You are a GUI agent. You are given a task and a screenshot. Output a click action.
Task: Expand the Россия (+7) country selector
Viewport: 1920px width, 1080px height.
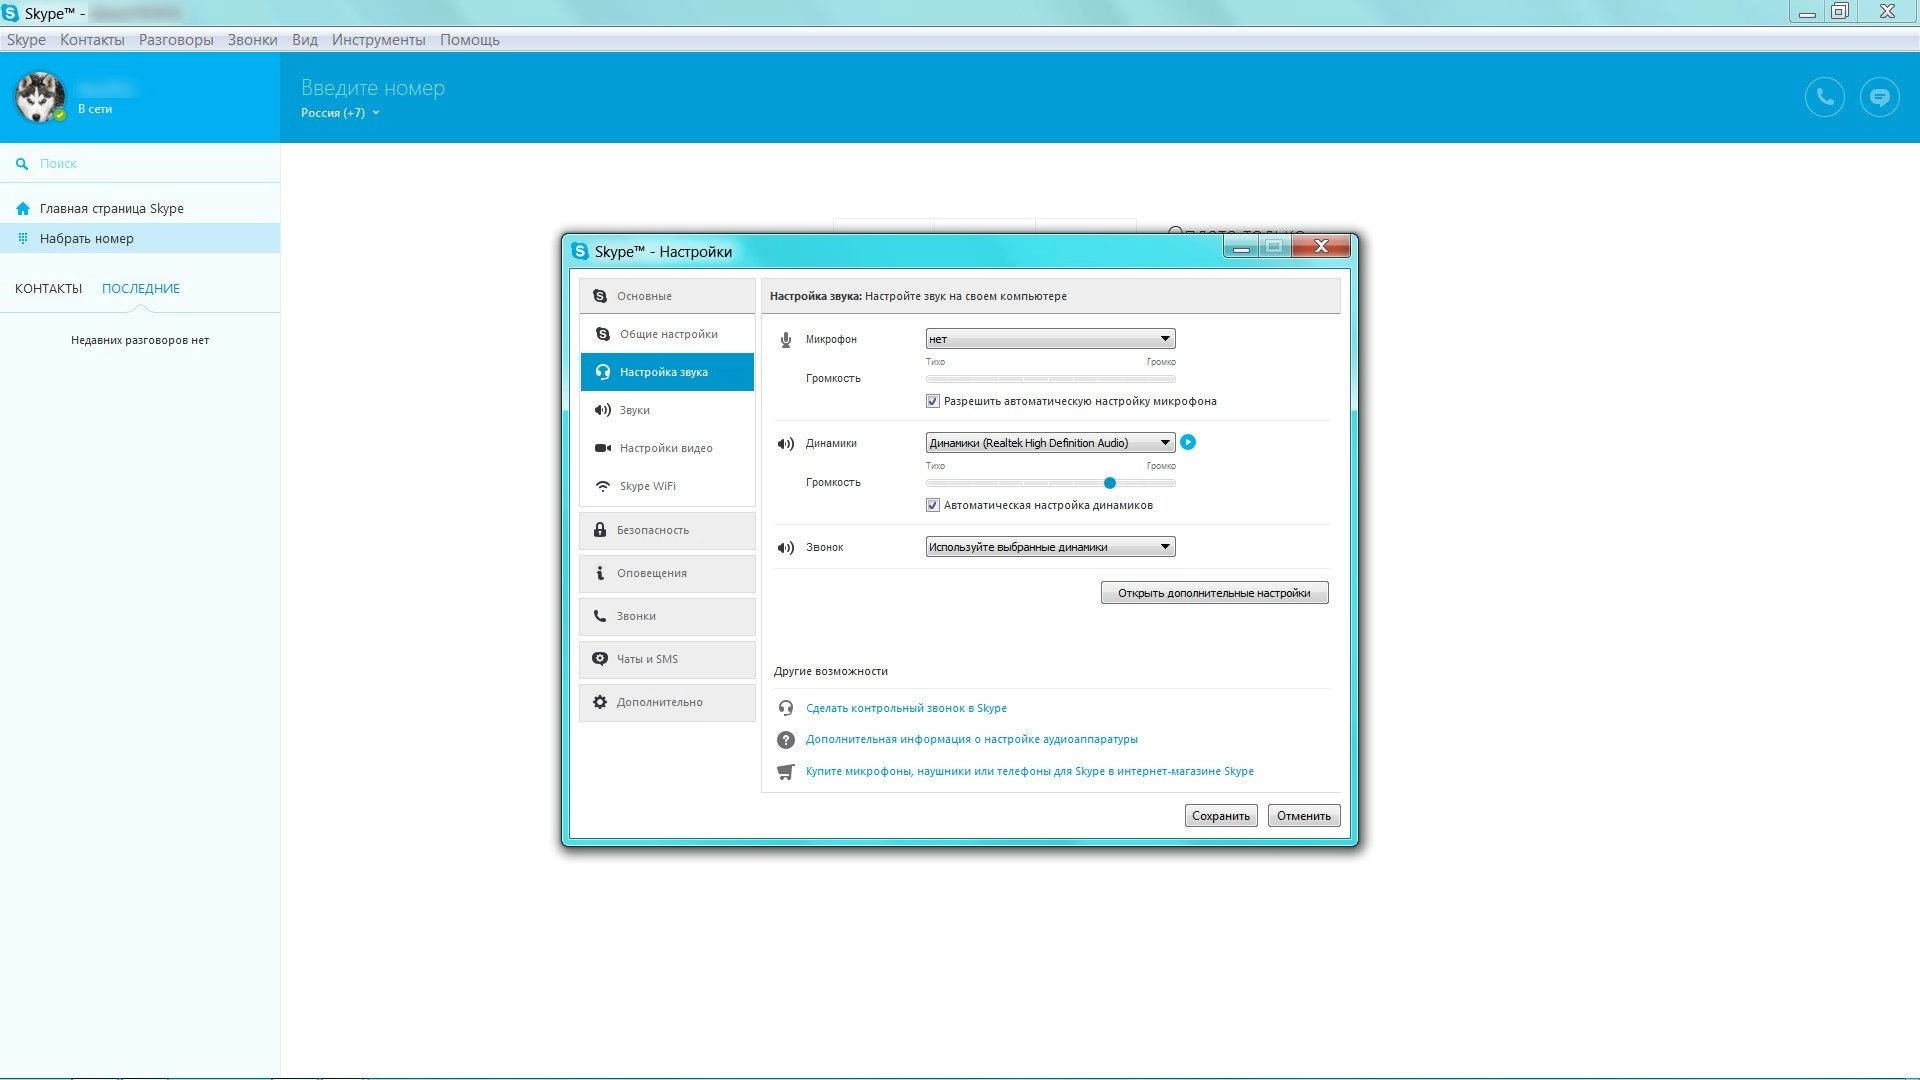pos(340,113)
